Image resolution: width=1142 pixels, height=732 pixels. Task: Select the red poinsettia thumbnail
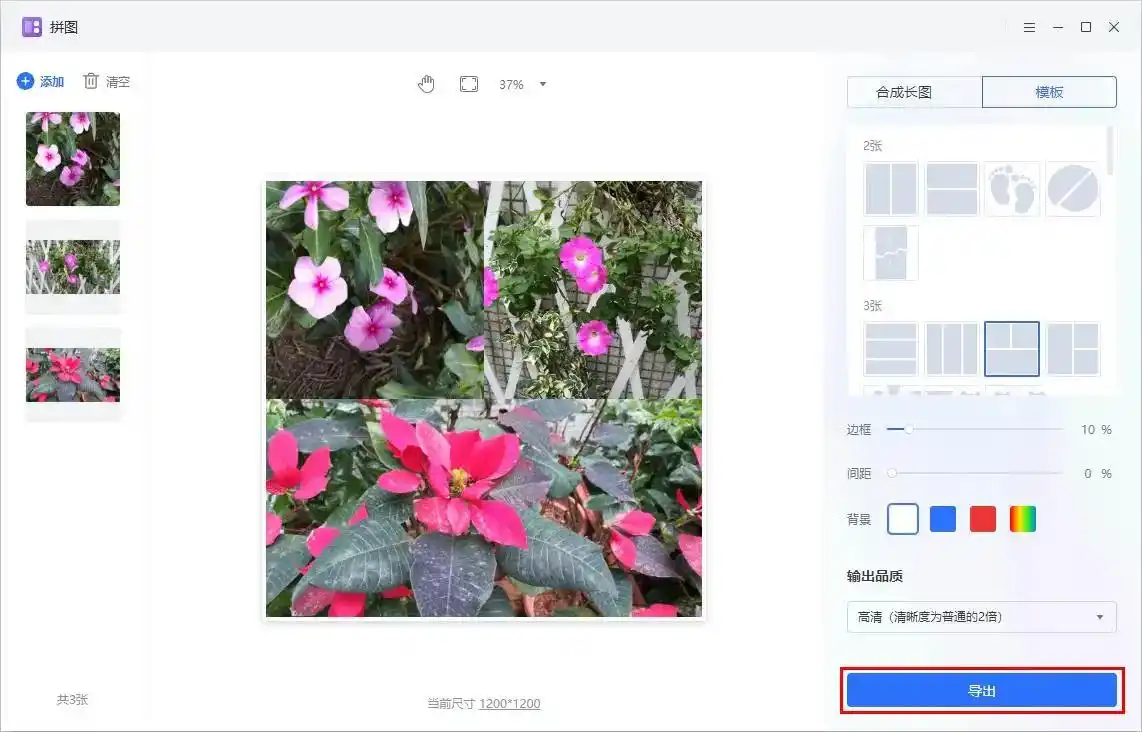pos(73,374)
